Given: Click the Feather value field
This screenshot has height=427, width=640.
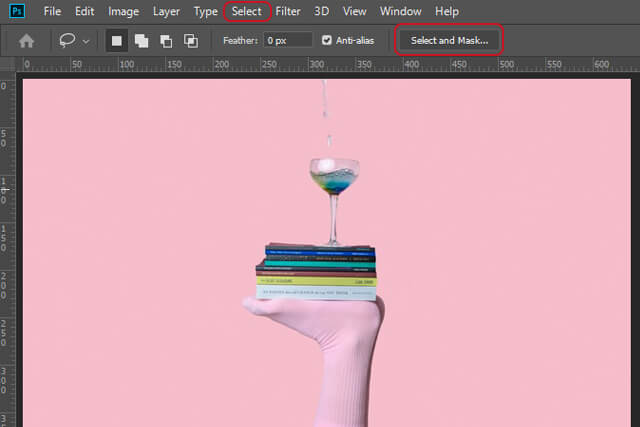Looking at the screenshot, I should coord(288,40).
